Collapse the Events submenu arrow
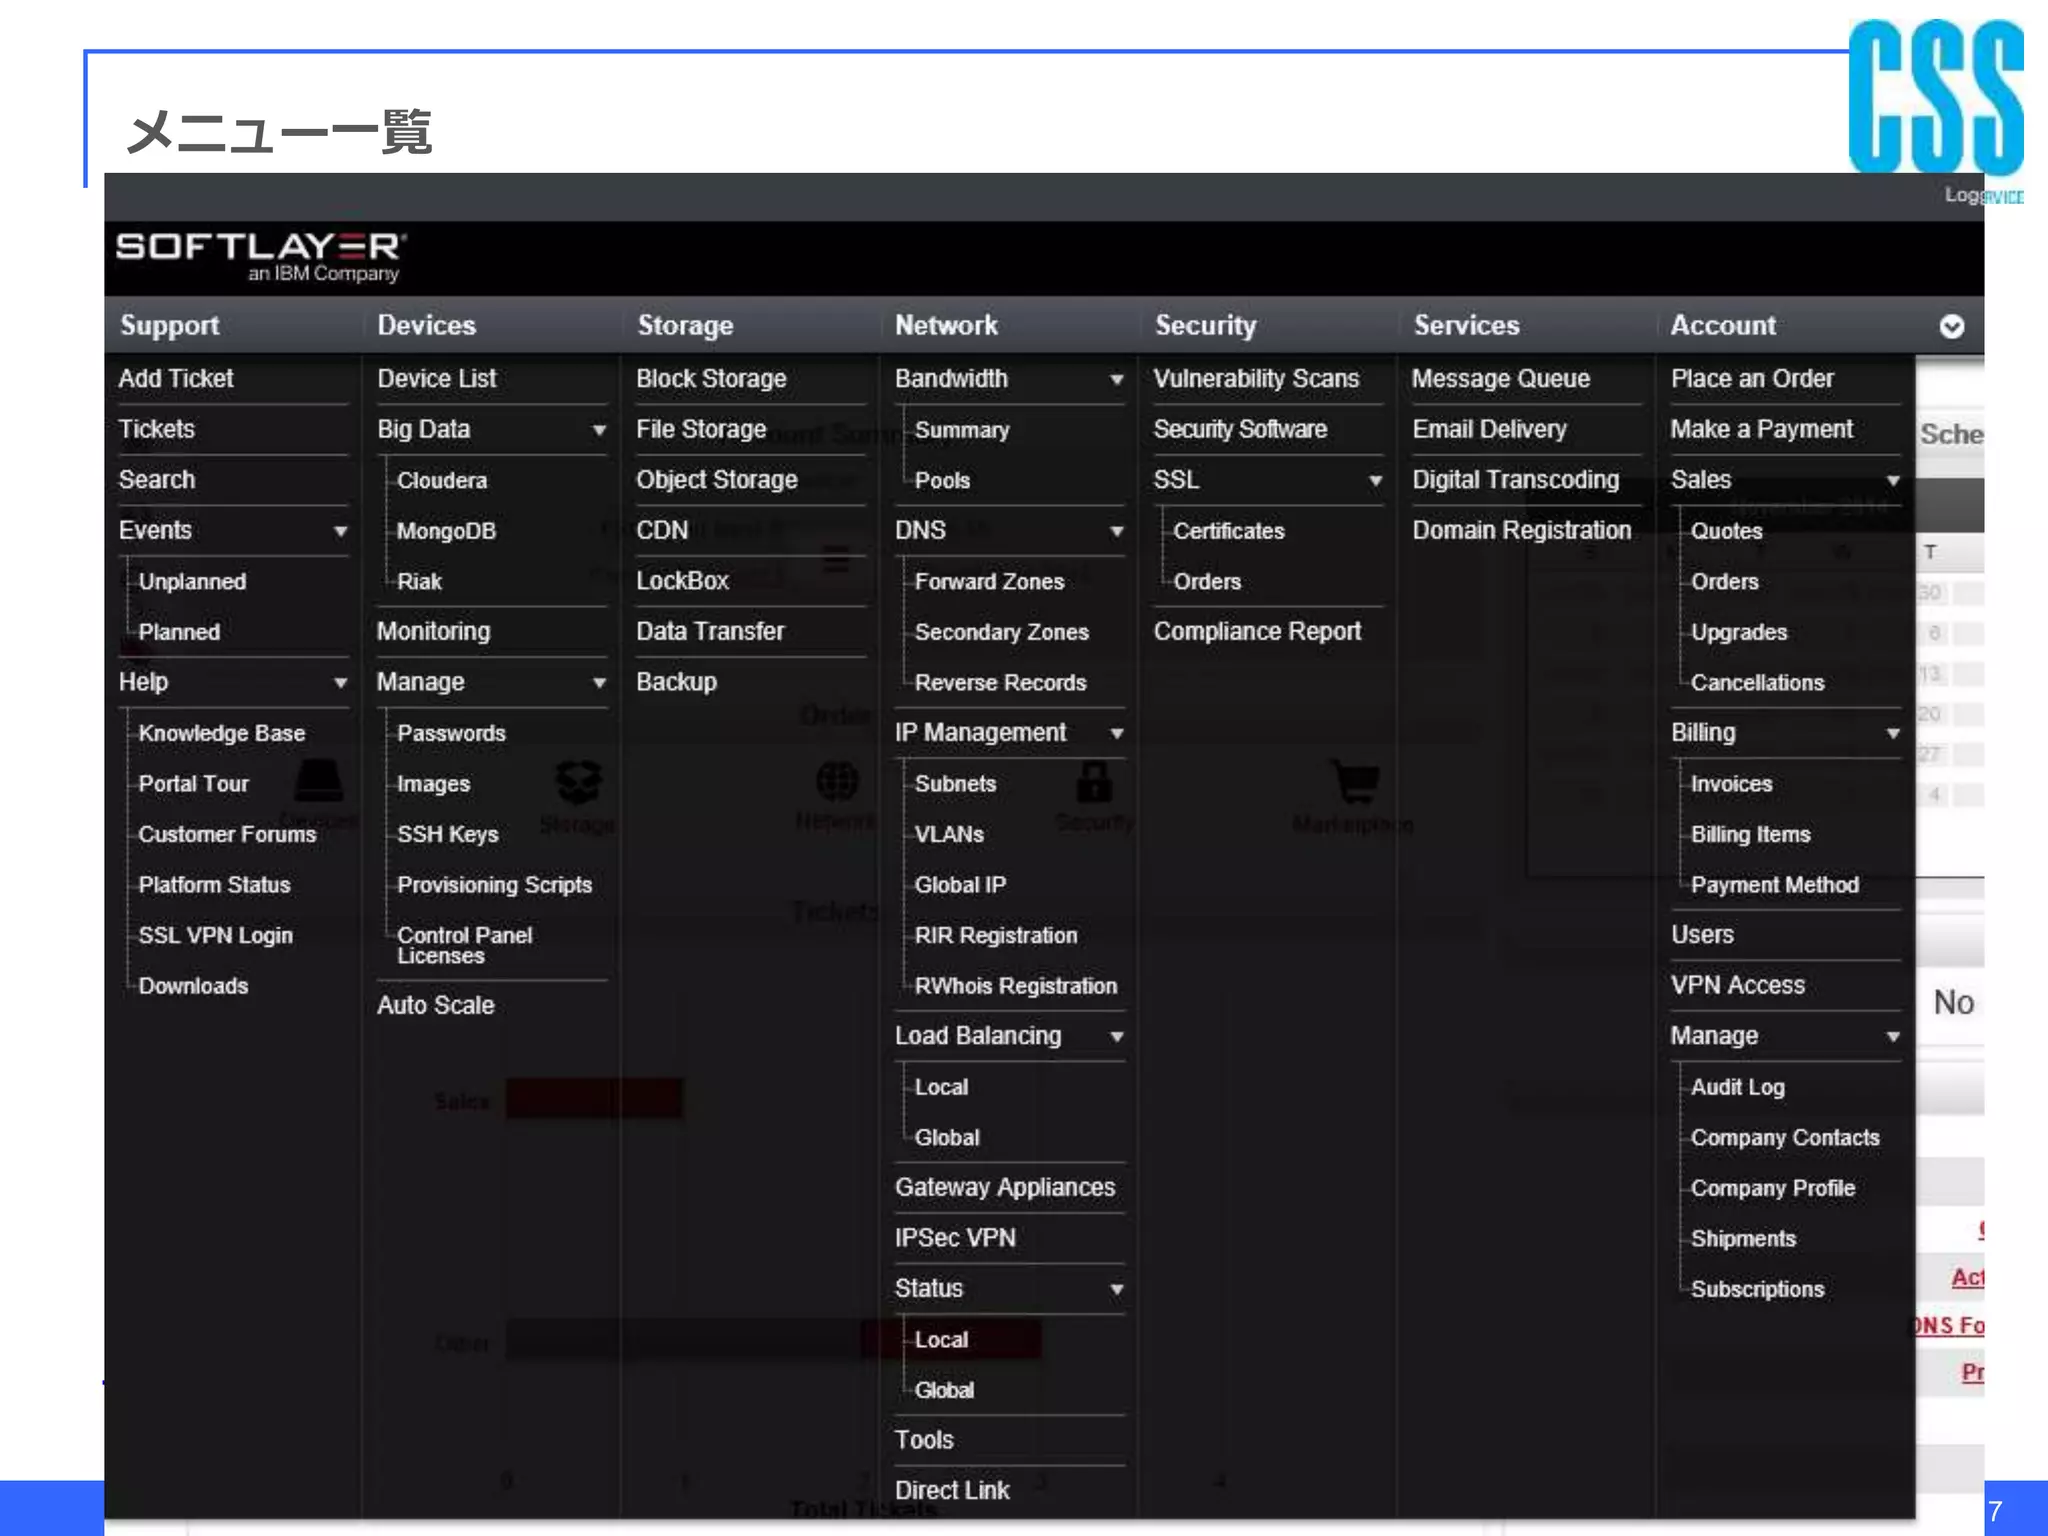Image resolution: width=2048 pixels, height=1536 pixels. point(341,531)
